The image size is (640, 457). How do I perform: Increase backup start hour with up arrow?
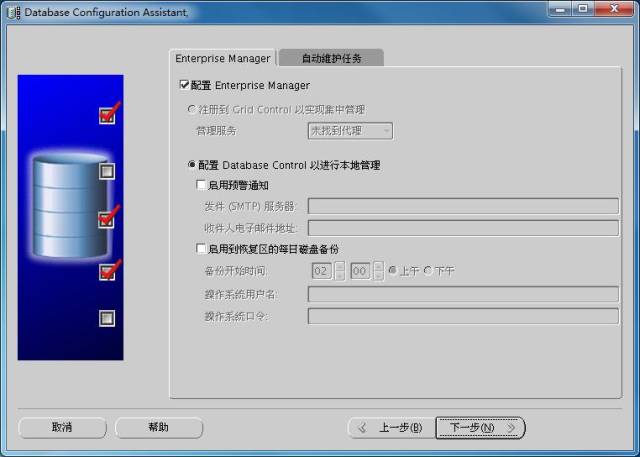[x=339, y=266]
